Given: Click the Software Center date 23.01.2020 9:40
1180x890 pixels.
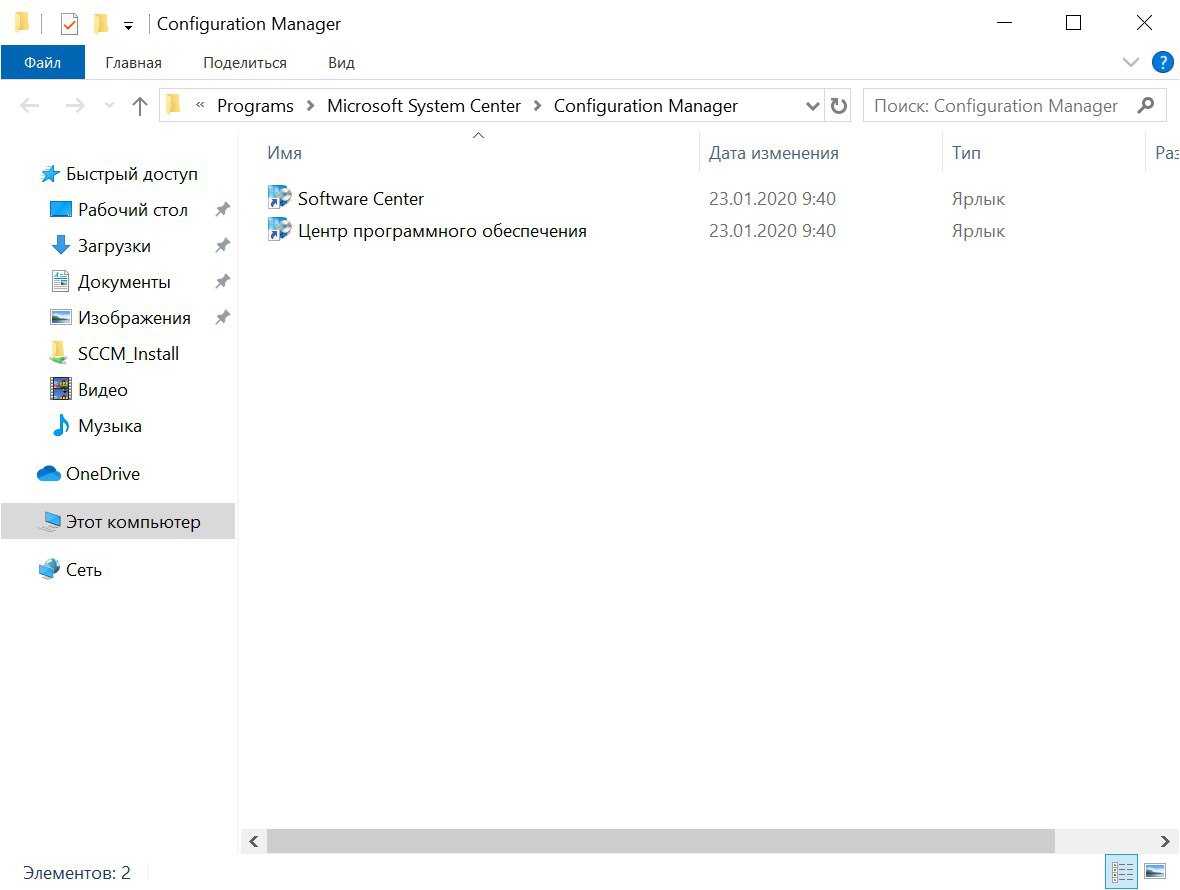Looking at the screenshot, I should [x=772, y=199].
